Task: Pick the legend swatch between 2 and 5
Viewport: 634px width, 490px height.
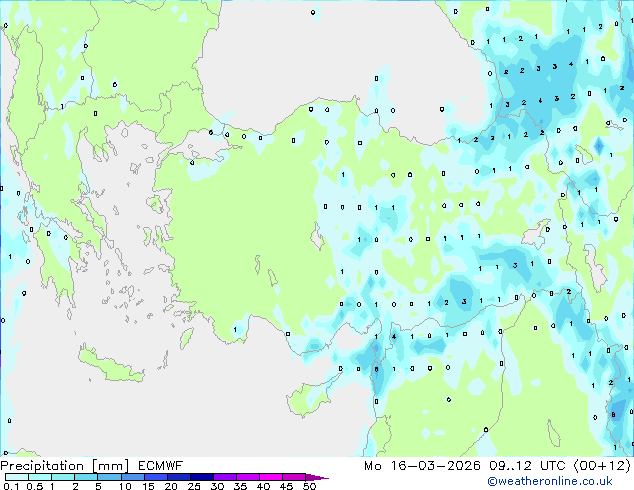Action: click(86, 477)
